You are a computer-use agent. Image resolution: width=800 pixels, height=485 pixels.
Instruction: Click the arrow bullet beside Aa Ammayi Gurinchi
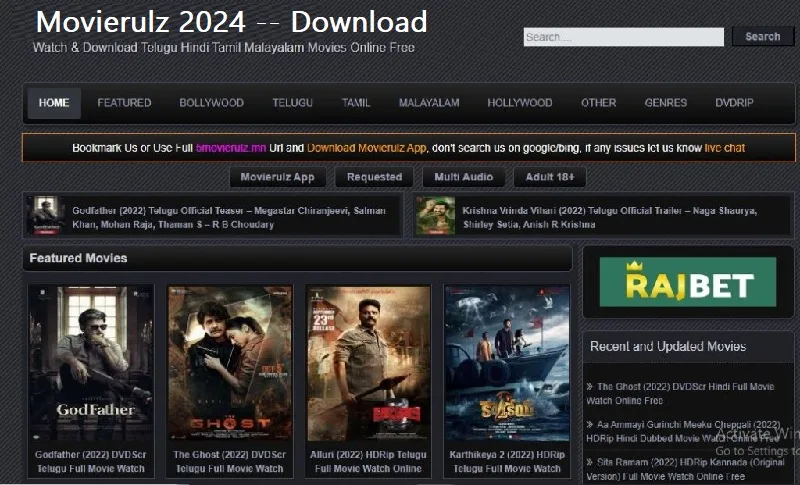tap(590, 424)
